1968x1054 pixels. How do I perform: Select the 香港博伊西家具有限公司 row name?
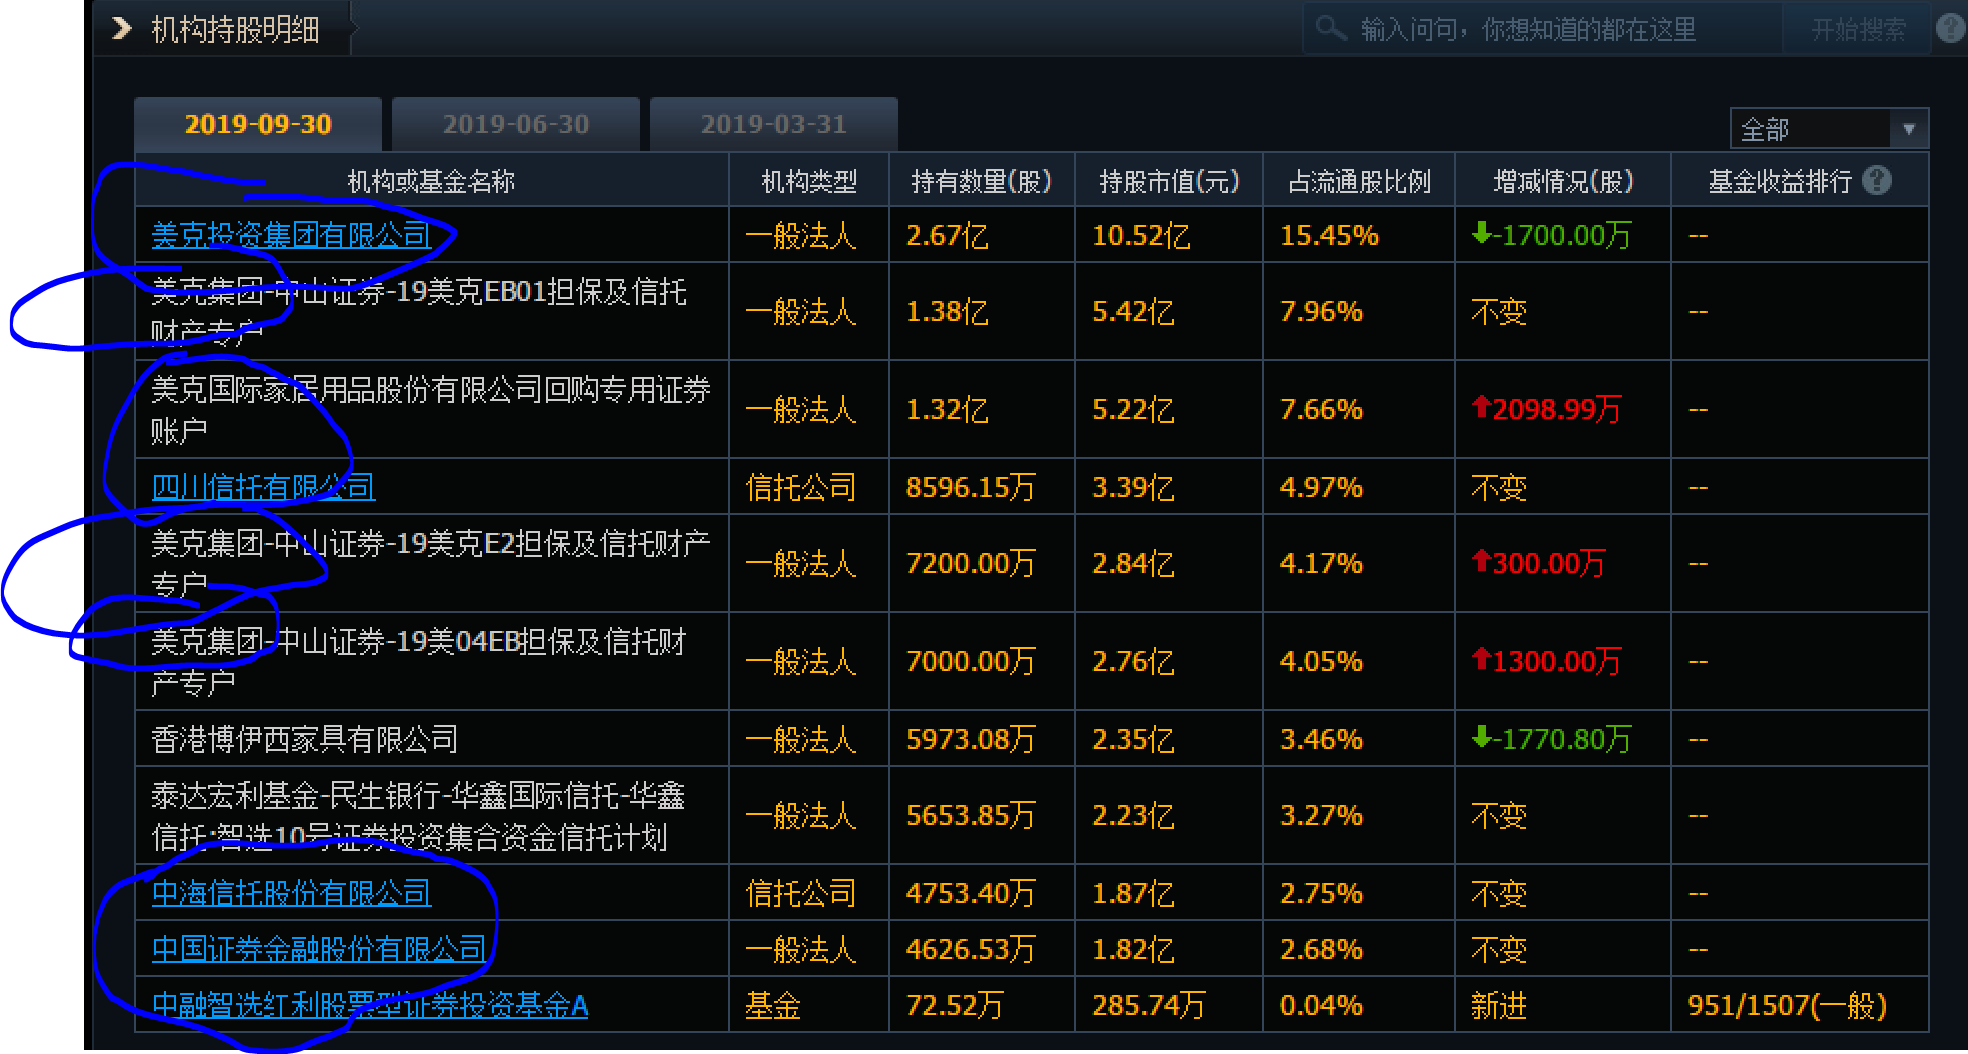coord(305,739)
